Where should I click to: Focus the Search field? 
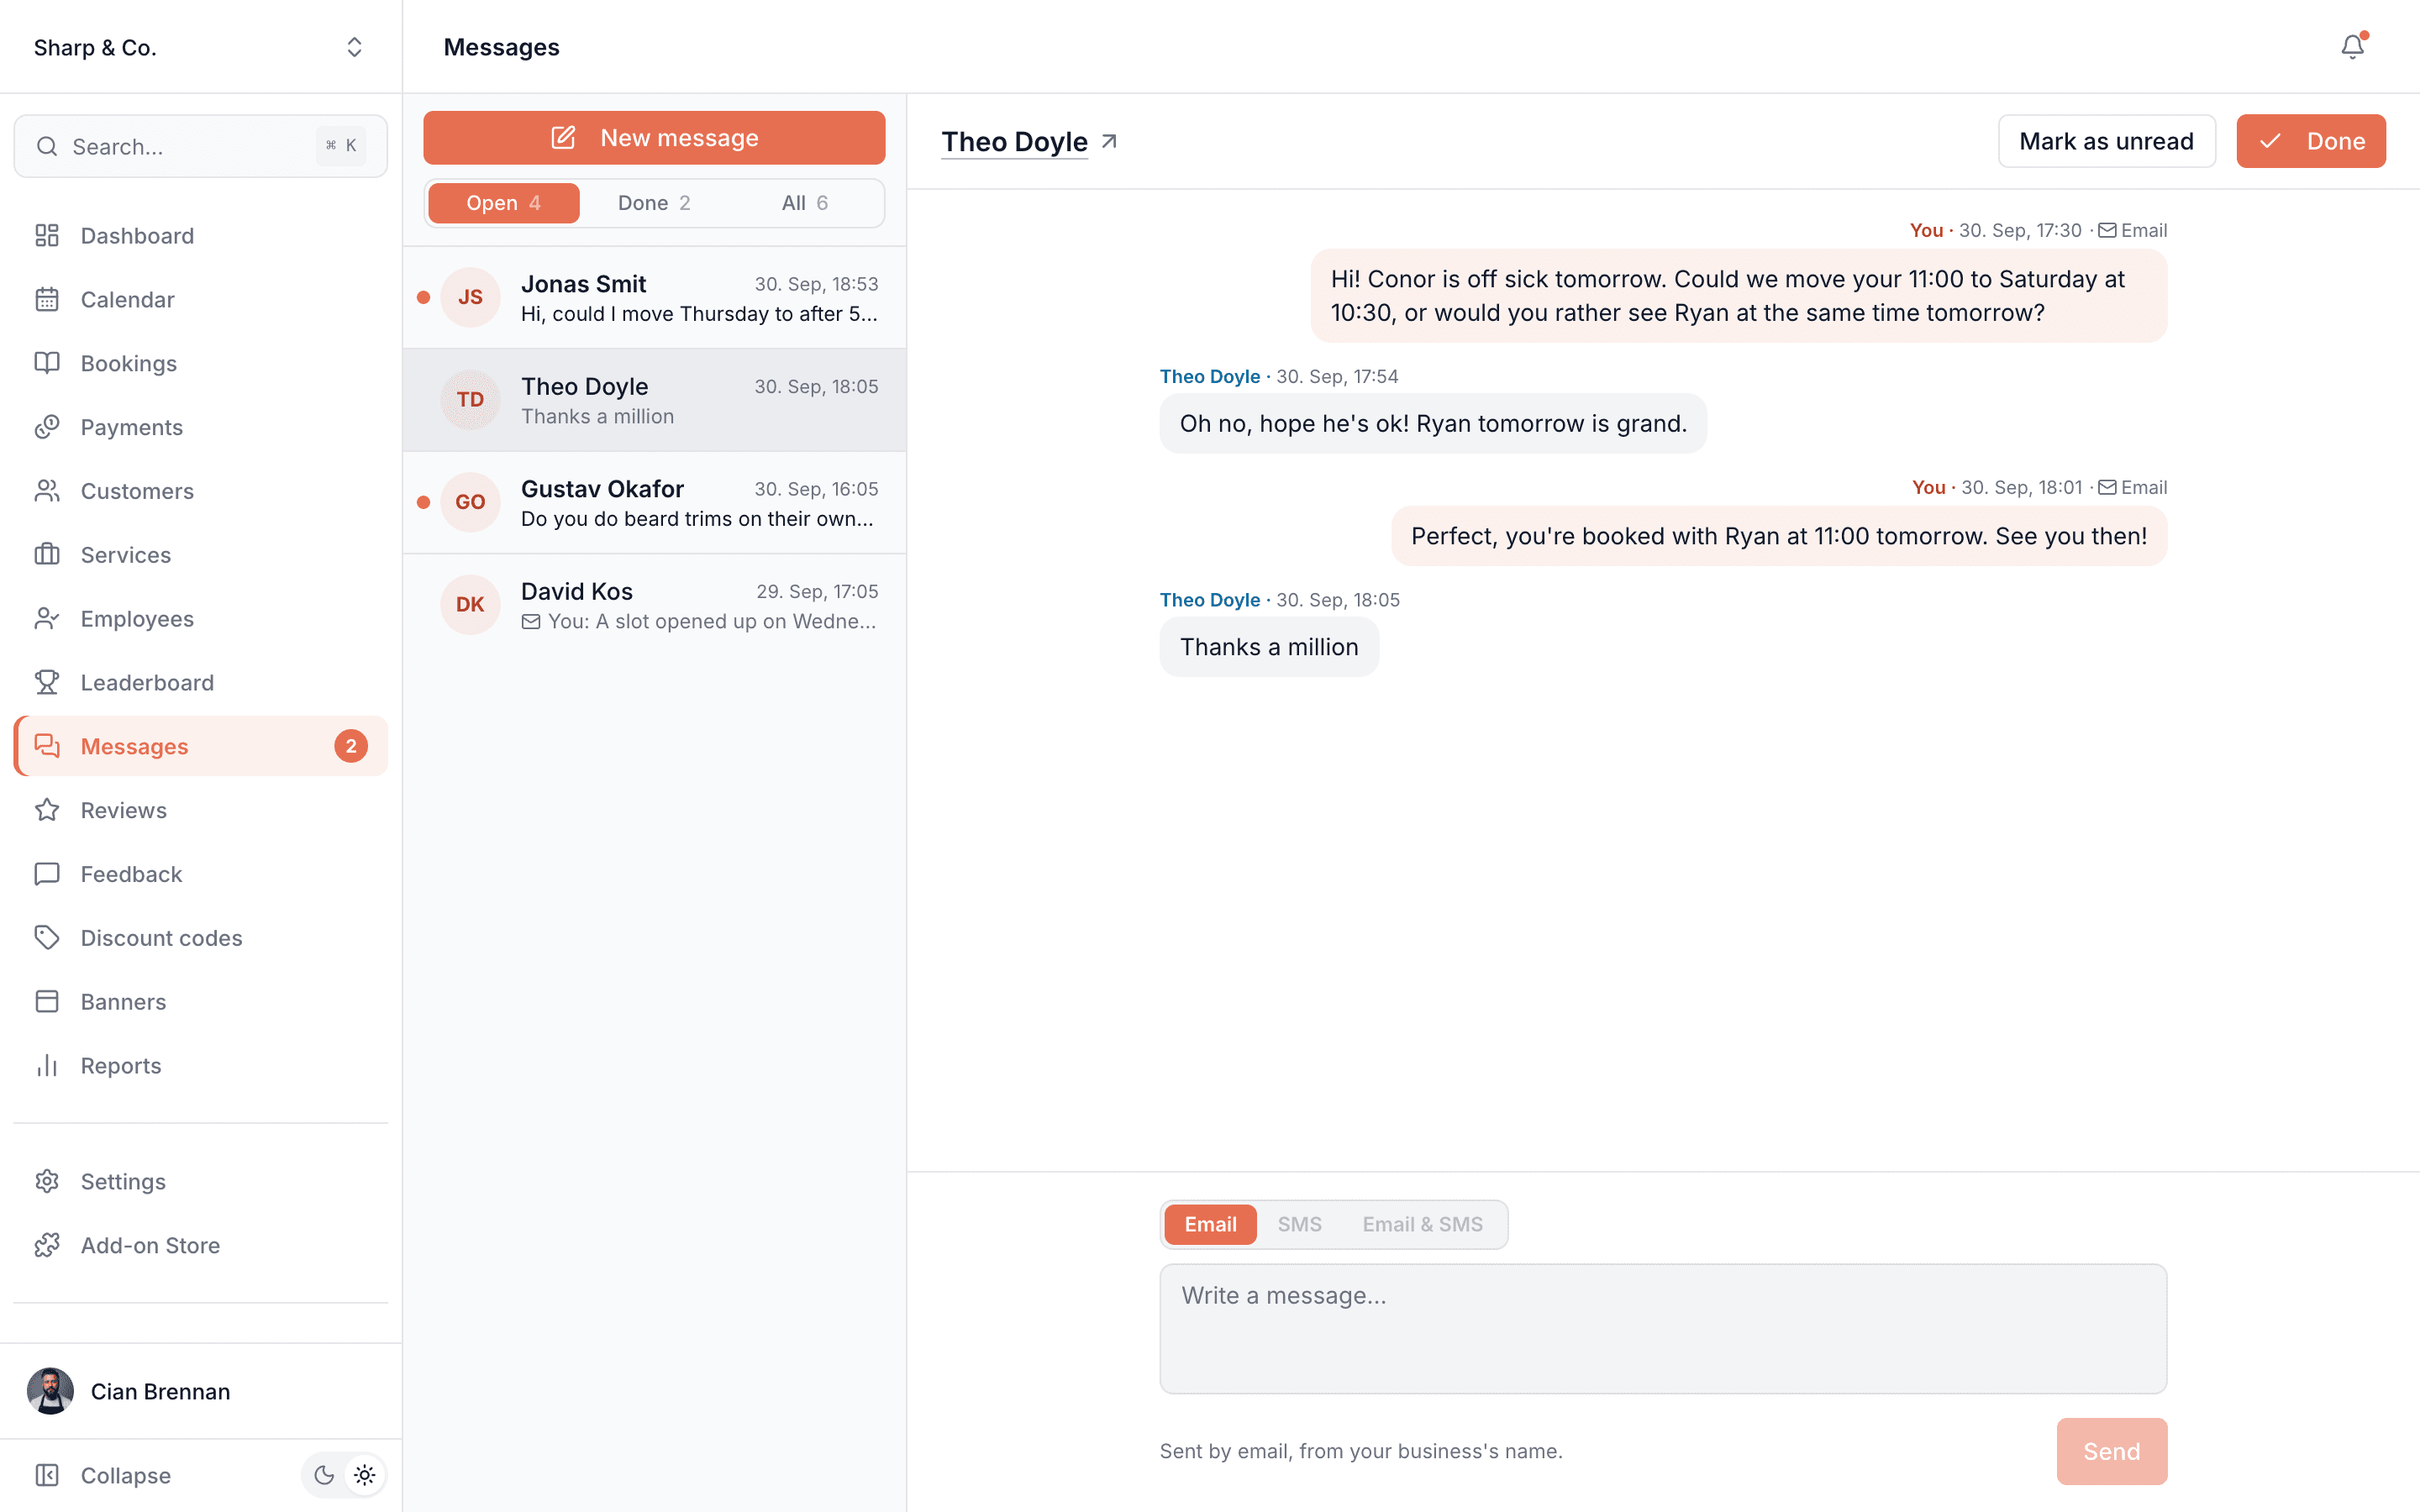click(200, 146)
